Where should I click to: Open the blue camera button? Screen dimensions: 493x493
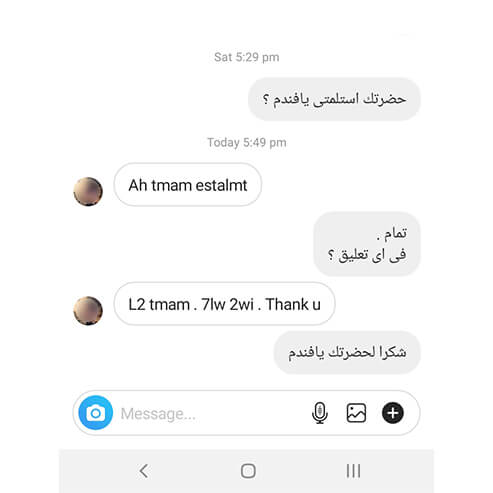point(96,413)
